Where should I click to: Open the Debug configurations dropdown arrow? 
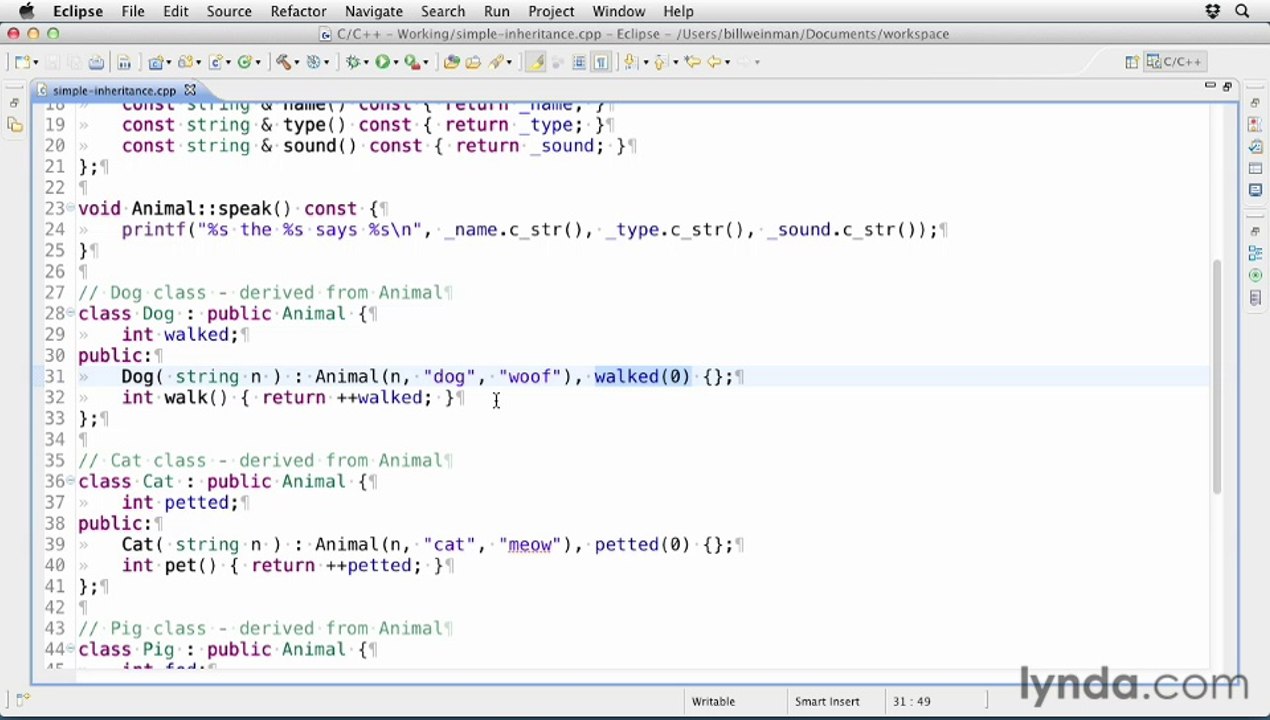pos(367,62)
